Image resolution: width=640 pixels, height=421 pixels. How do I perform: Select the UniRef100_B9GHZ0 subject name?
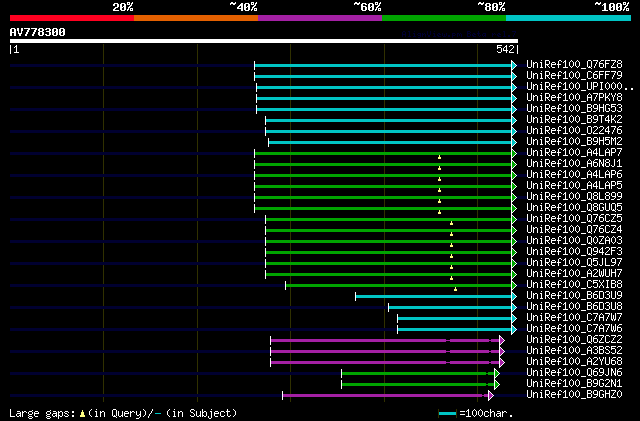point(574,395)
